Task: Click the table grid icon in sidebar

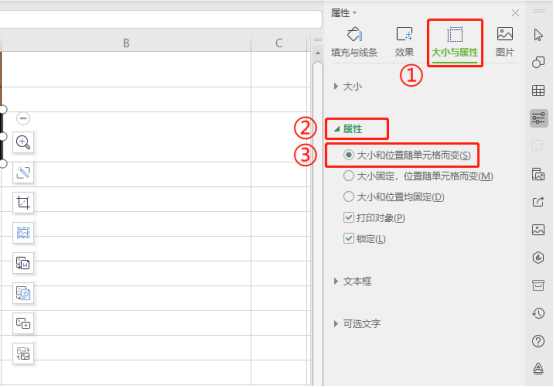Action: tap(538, 90)
